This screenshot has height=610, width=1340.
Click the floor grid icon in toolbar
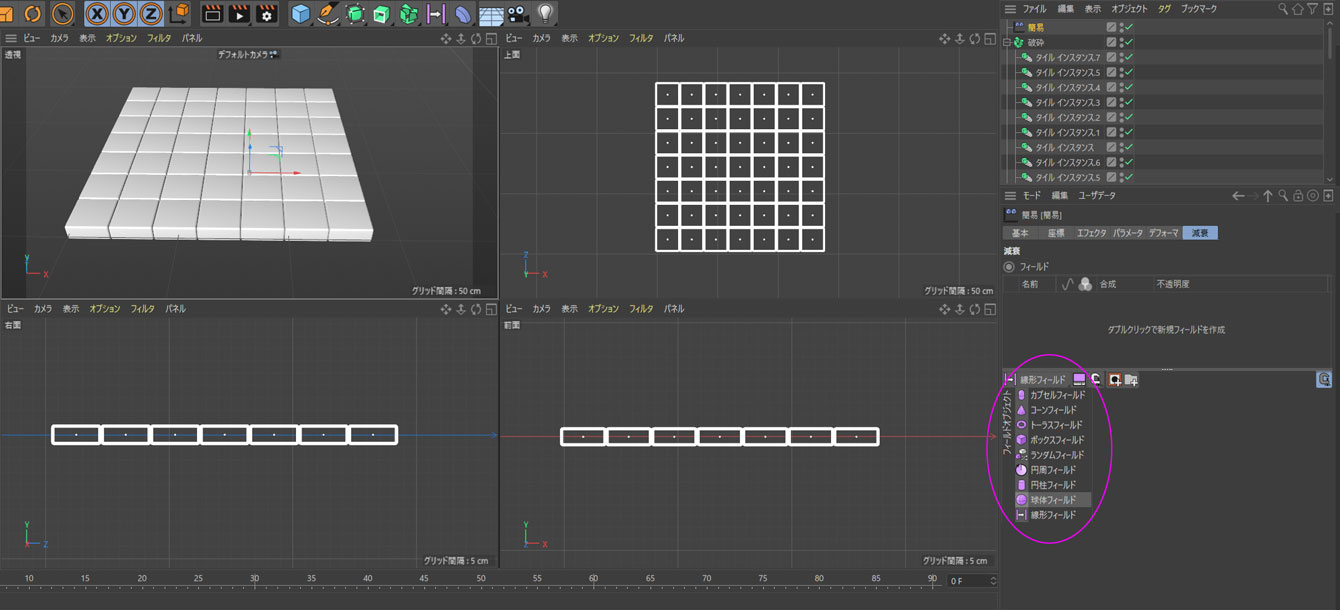click(x=490, y=14)
